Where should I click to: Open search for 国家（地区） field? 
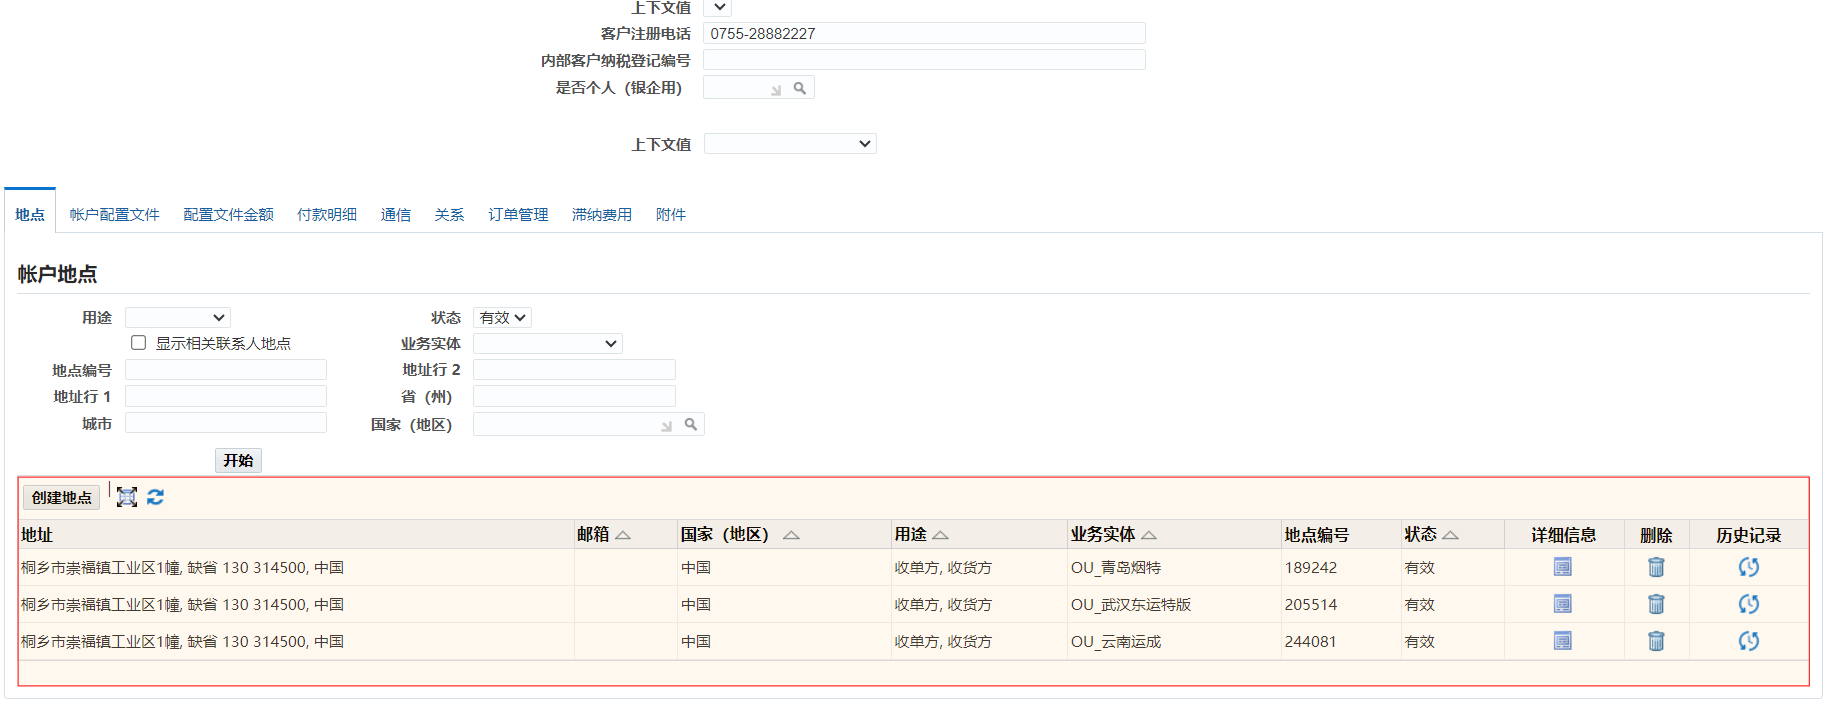(690, 425)
